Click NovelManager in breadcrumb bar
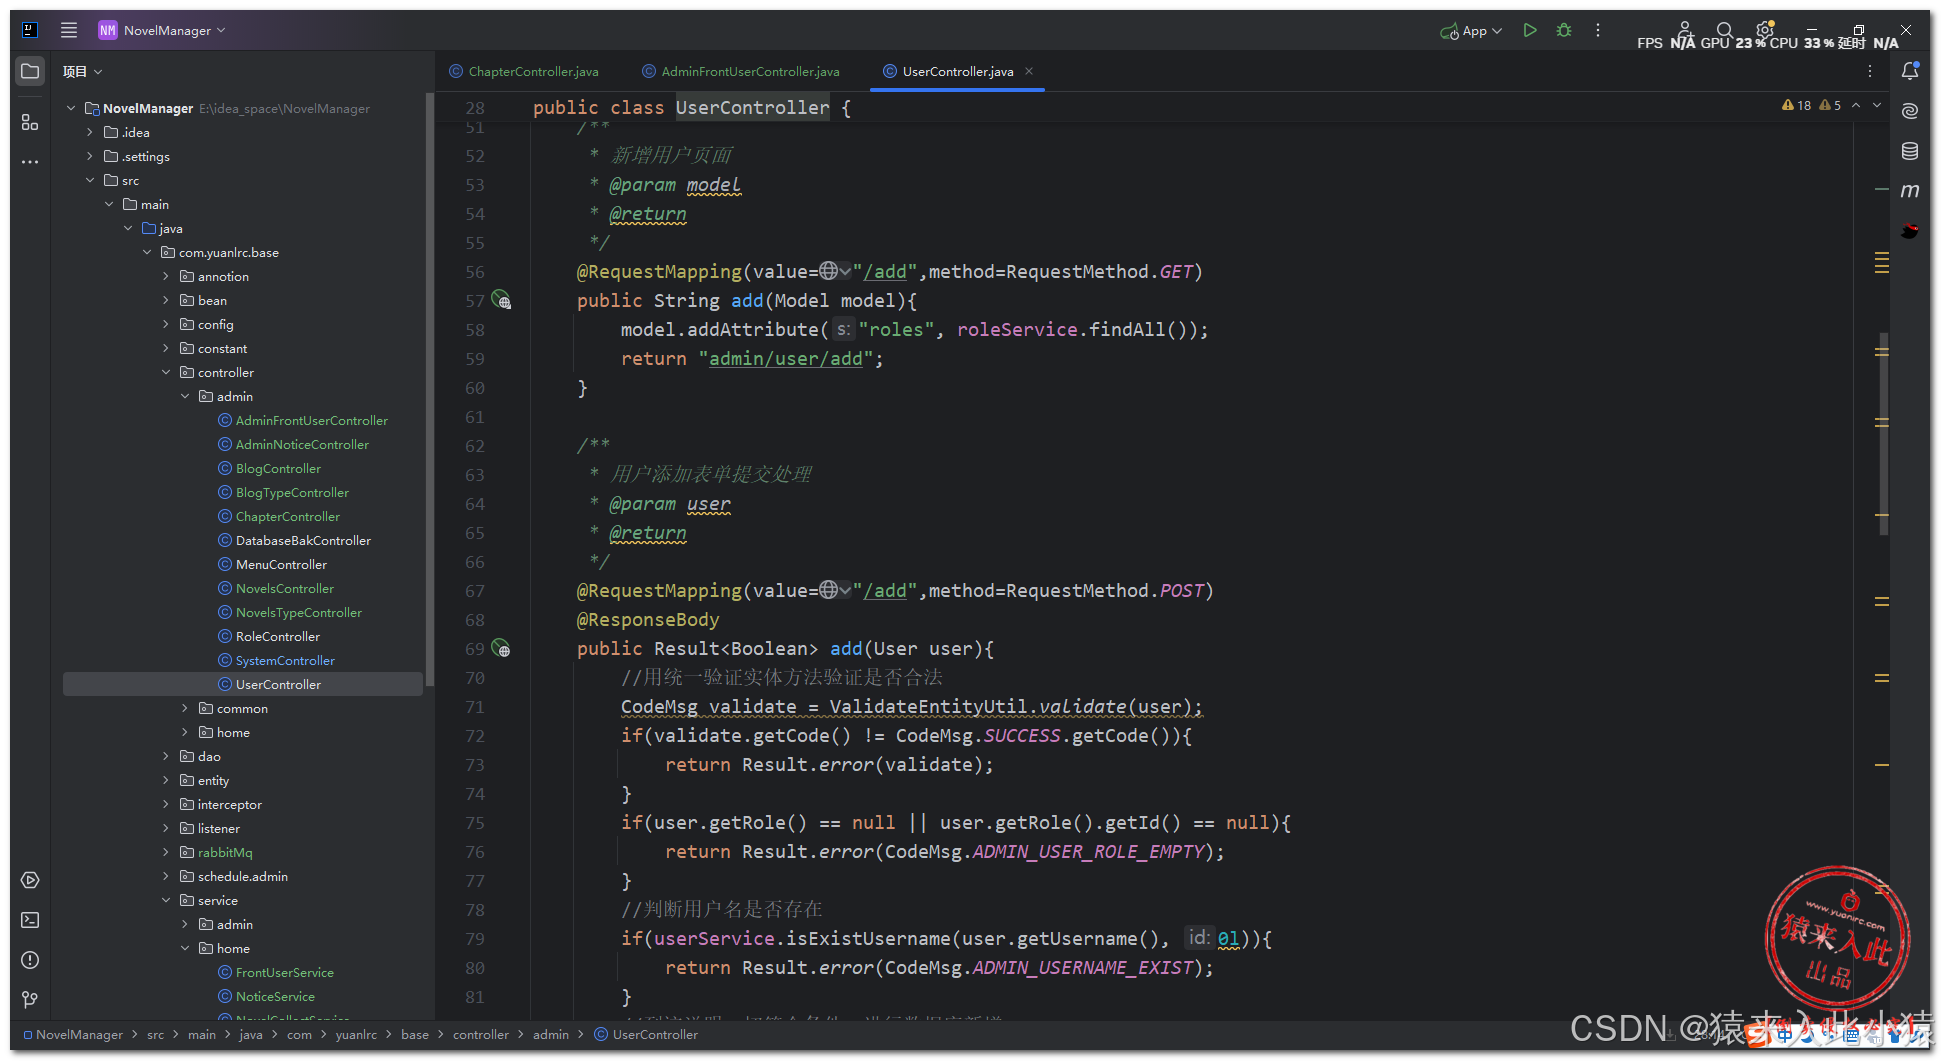Screen dimensions: 1941x1061 (x=79, y=1034)
